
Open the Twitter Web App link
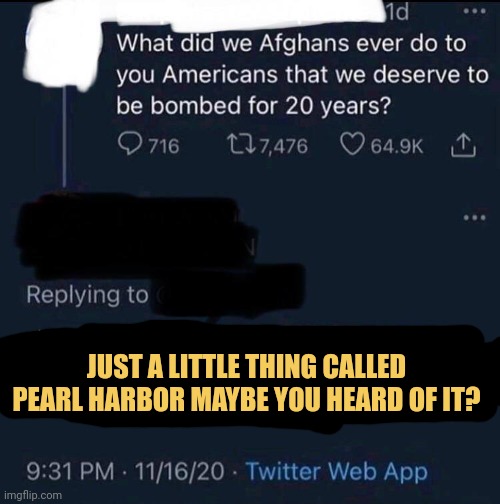337,471
